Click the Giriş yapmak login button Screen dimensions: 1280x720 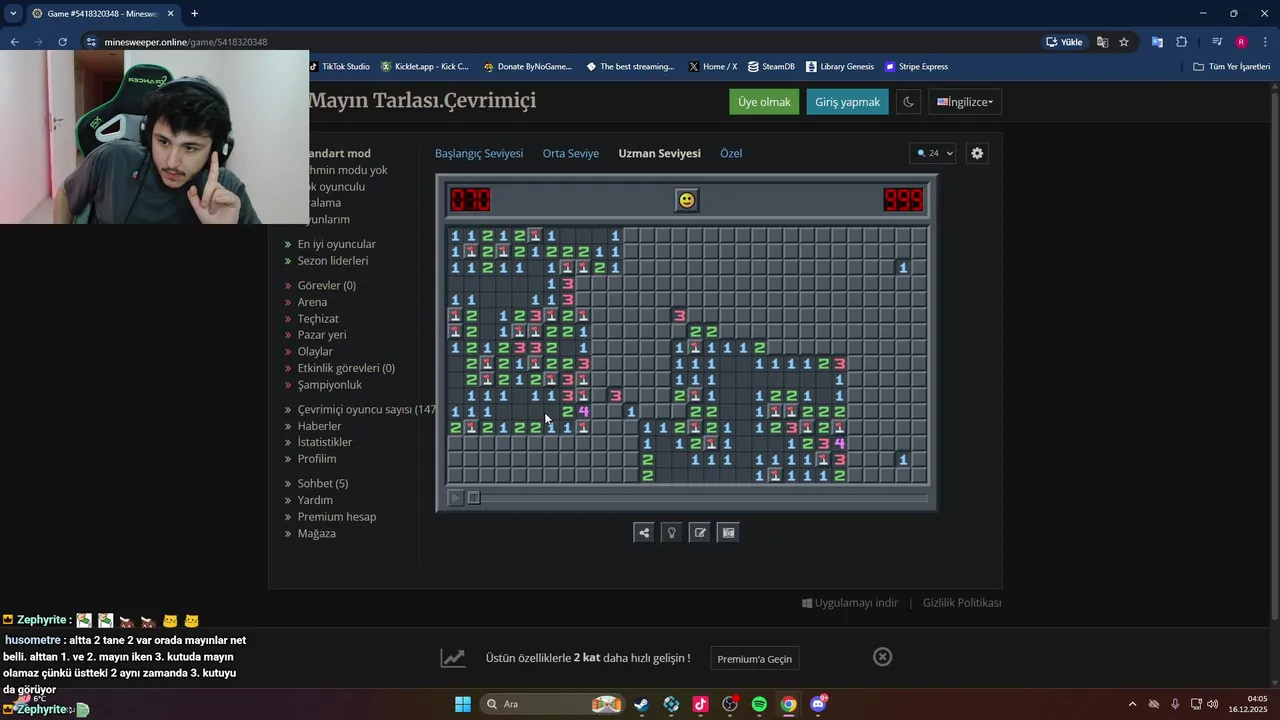847,102
